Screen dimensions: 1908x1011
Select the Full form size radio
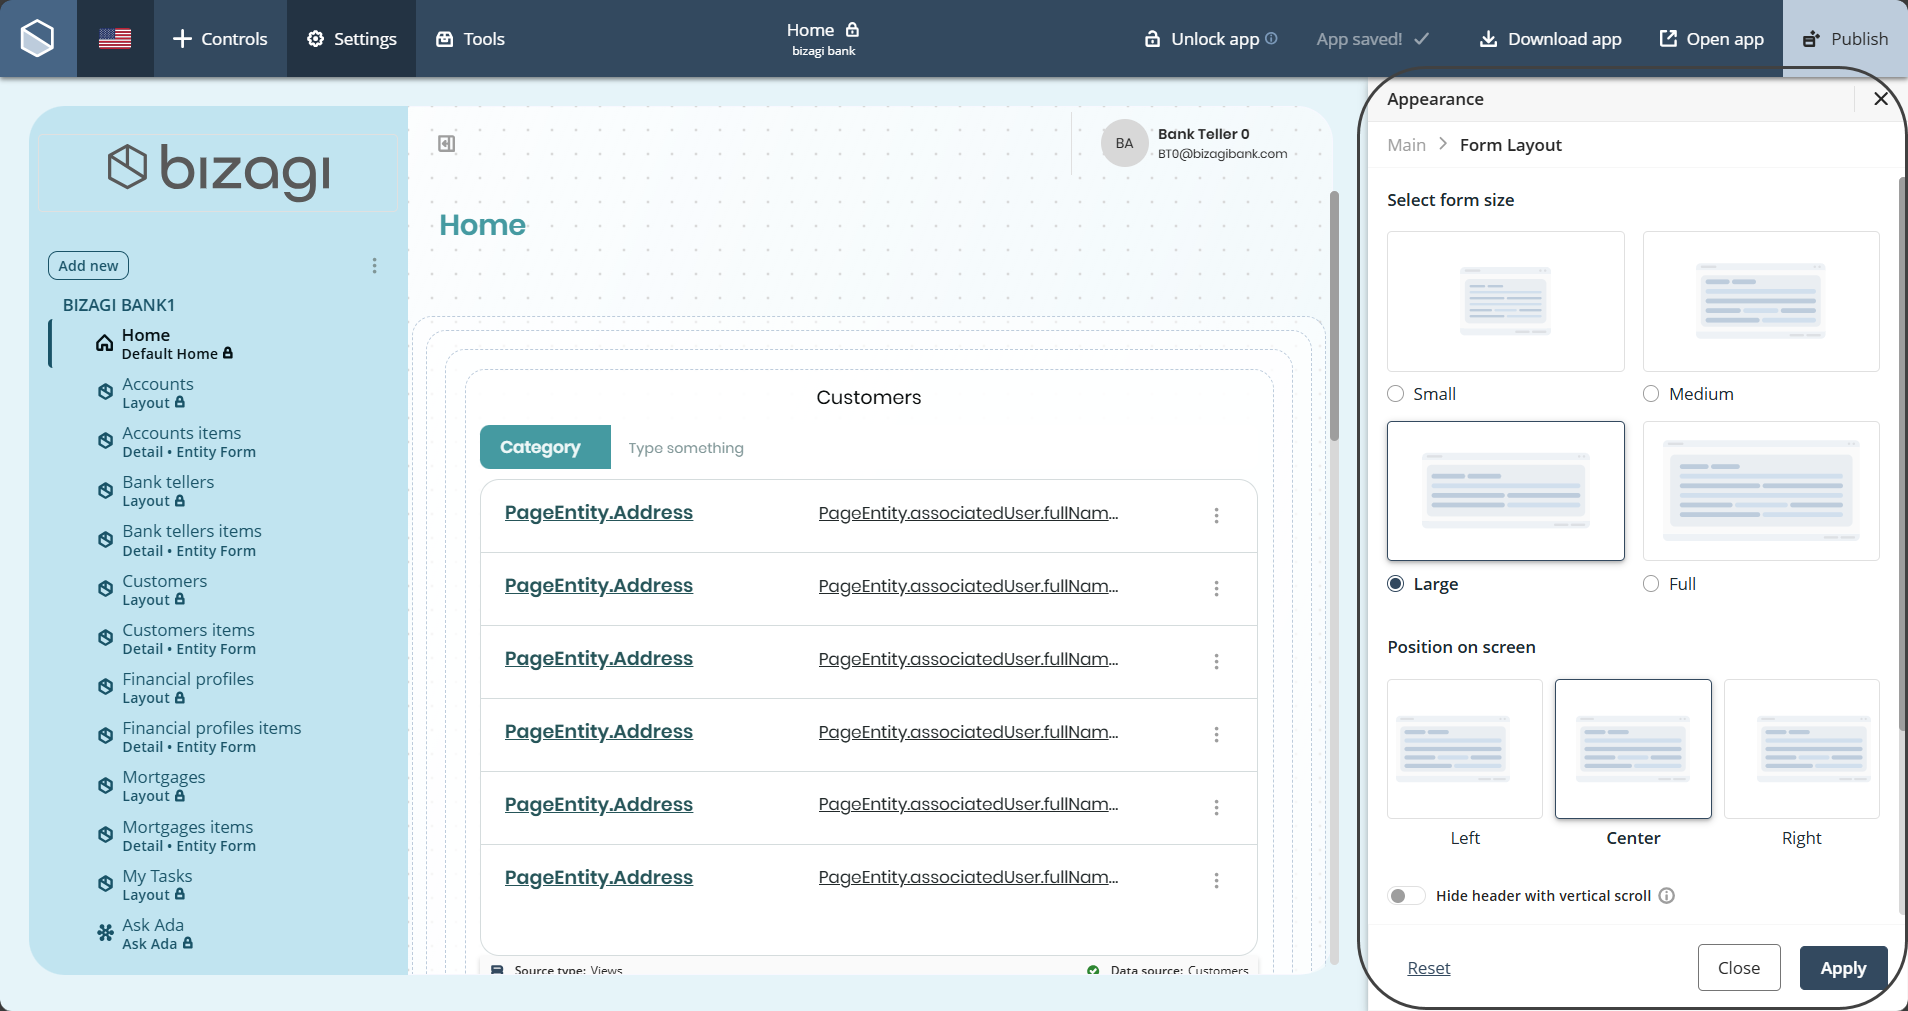(x=1651, y=584)
